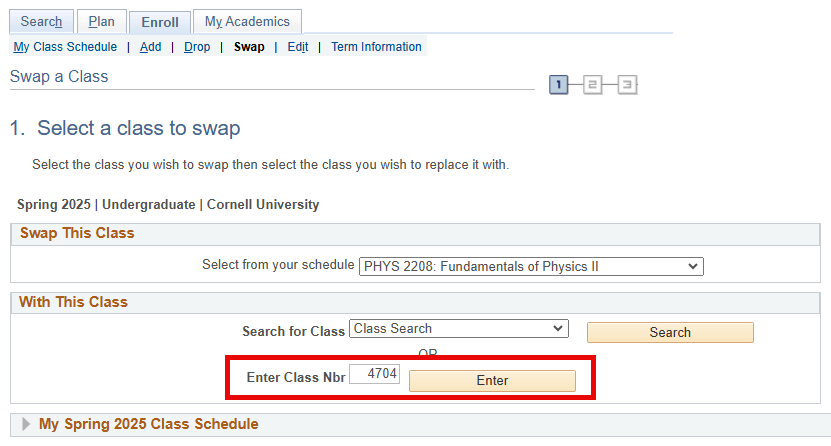831x446 pixels.
Task: Open the Search for Class dropdown
Action: 459,329
